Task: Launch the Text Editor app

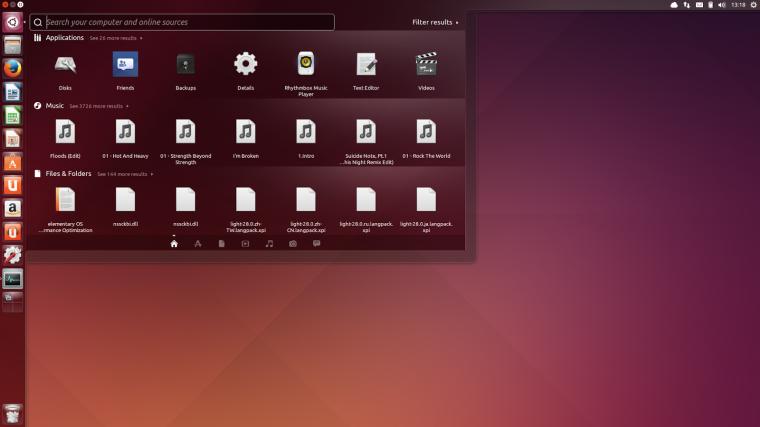Action: point(366,71)
